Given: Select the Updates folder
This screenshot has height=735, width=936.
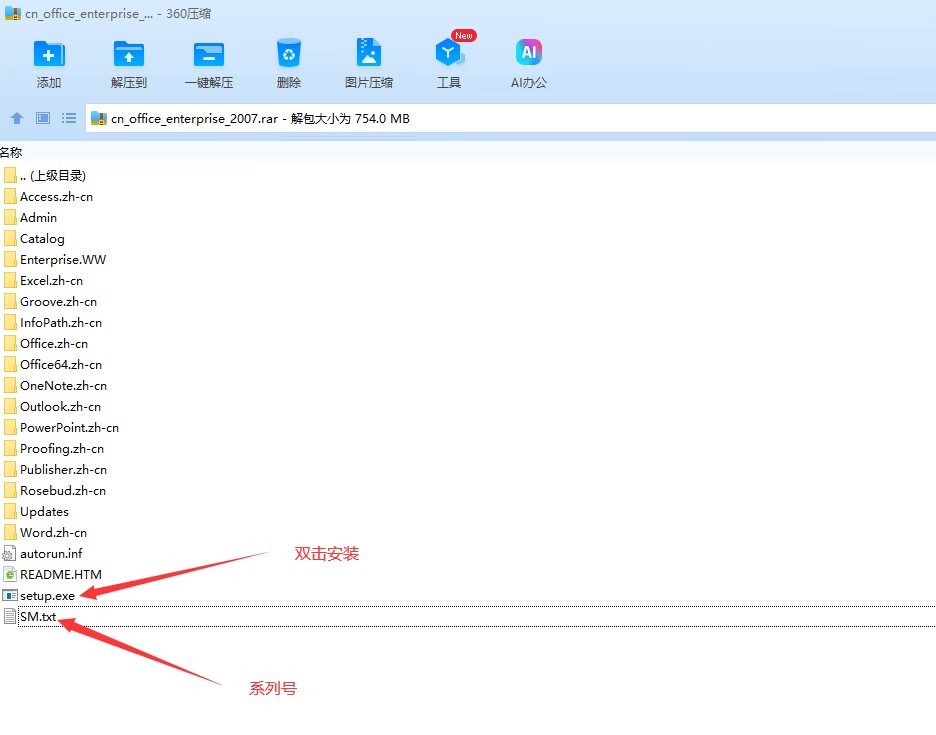Looking at the screenshot, I should click(x=37, y=512).
